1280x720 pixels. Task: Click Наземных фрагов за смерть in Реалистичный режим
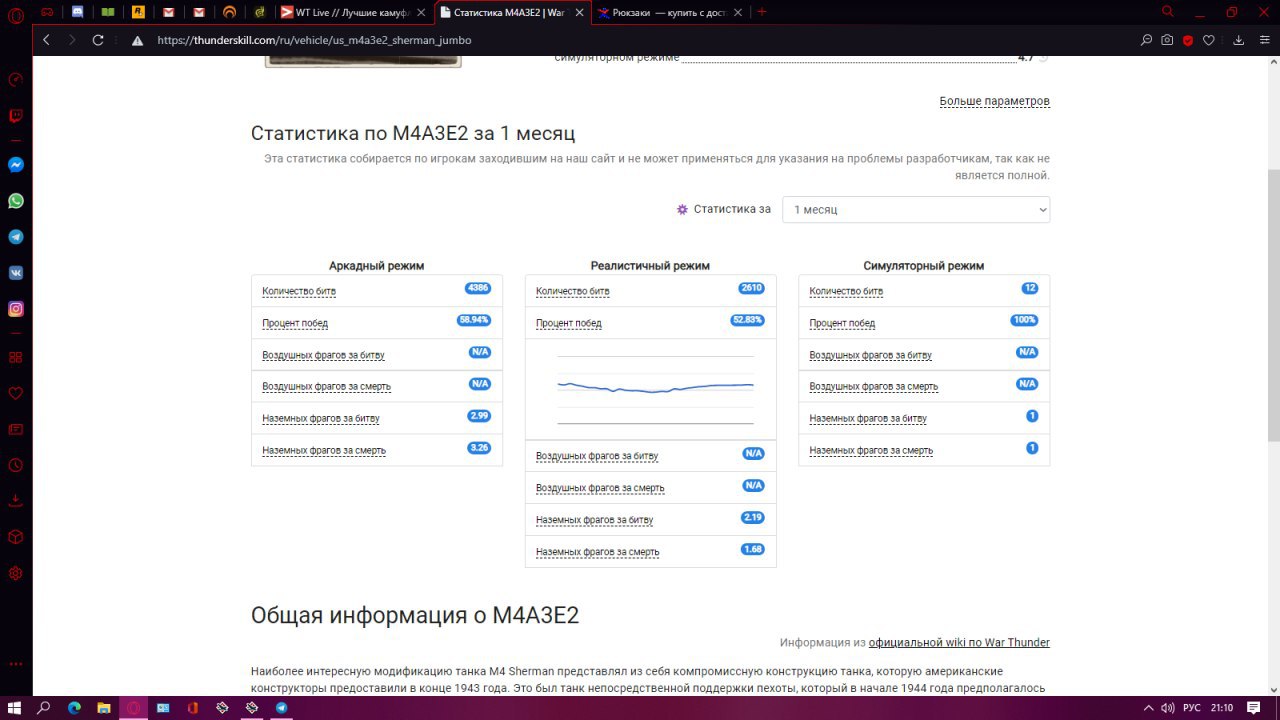(x=597, y=552)
